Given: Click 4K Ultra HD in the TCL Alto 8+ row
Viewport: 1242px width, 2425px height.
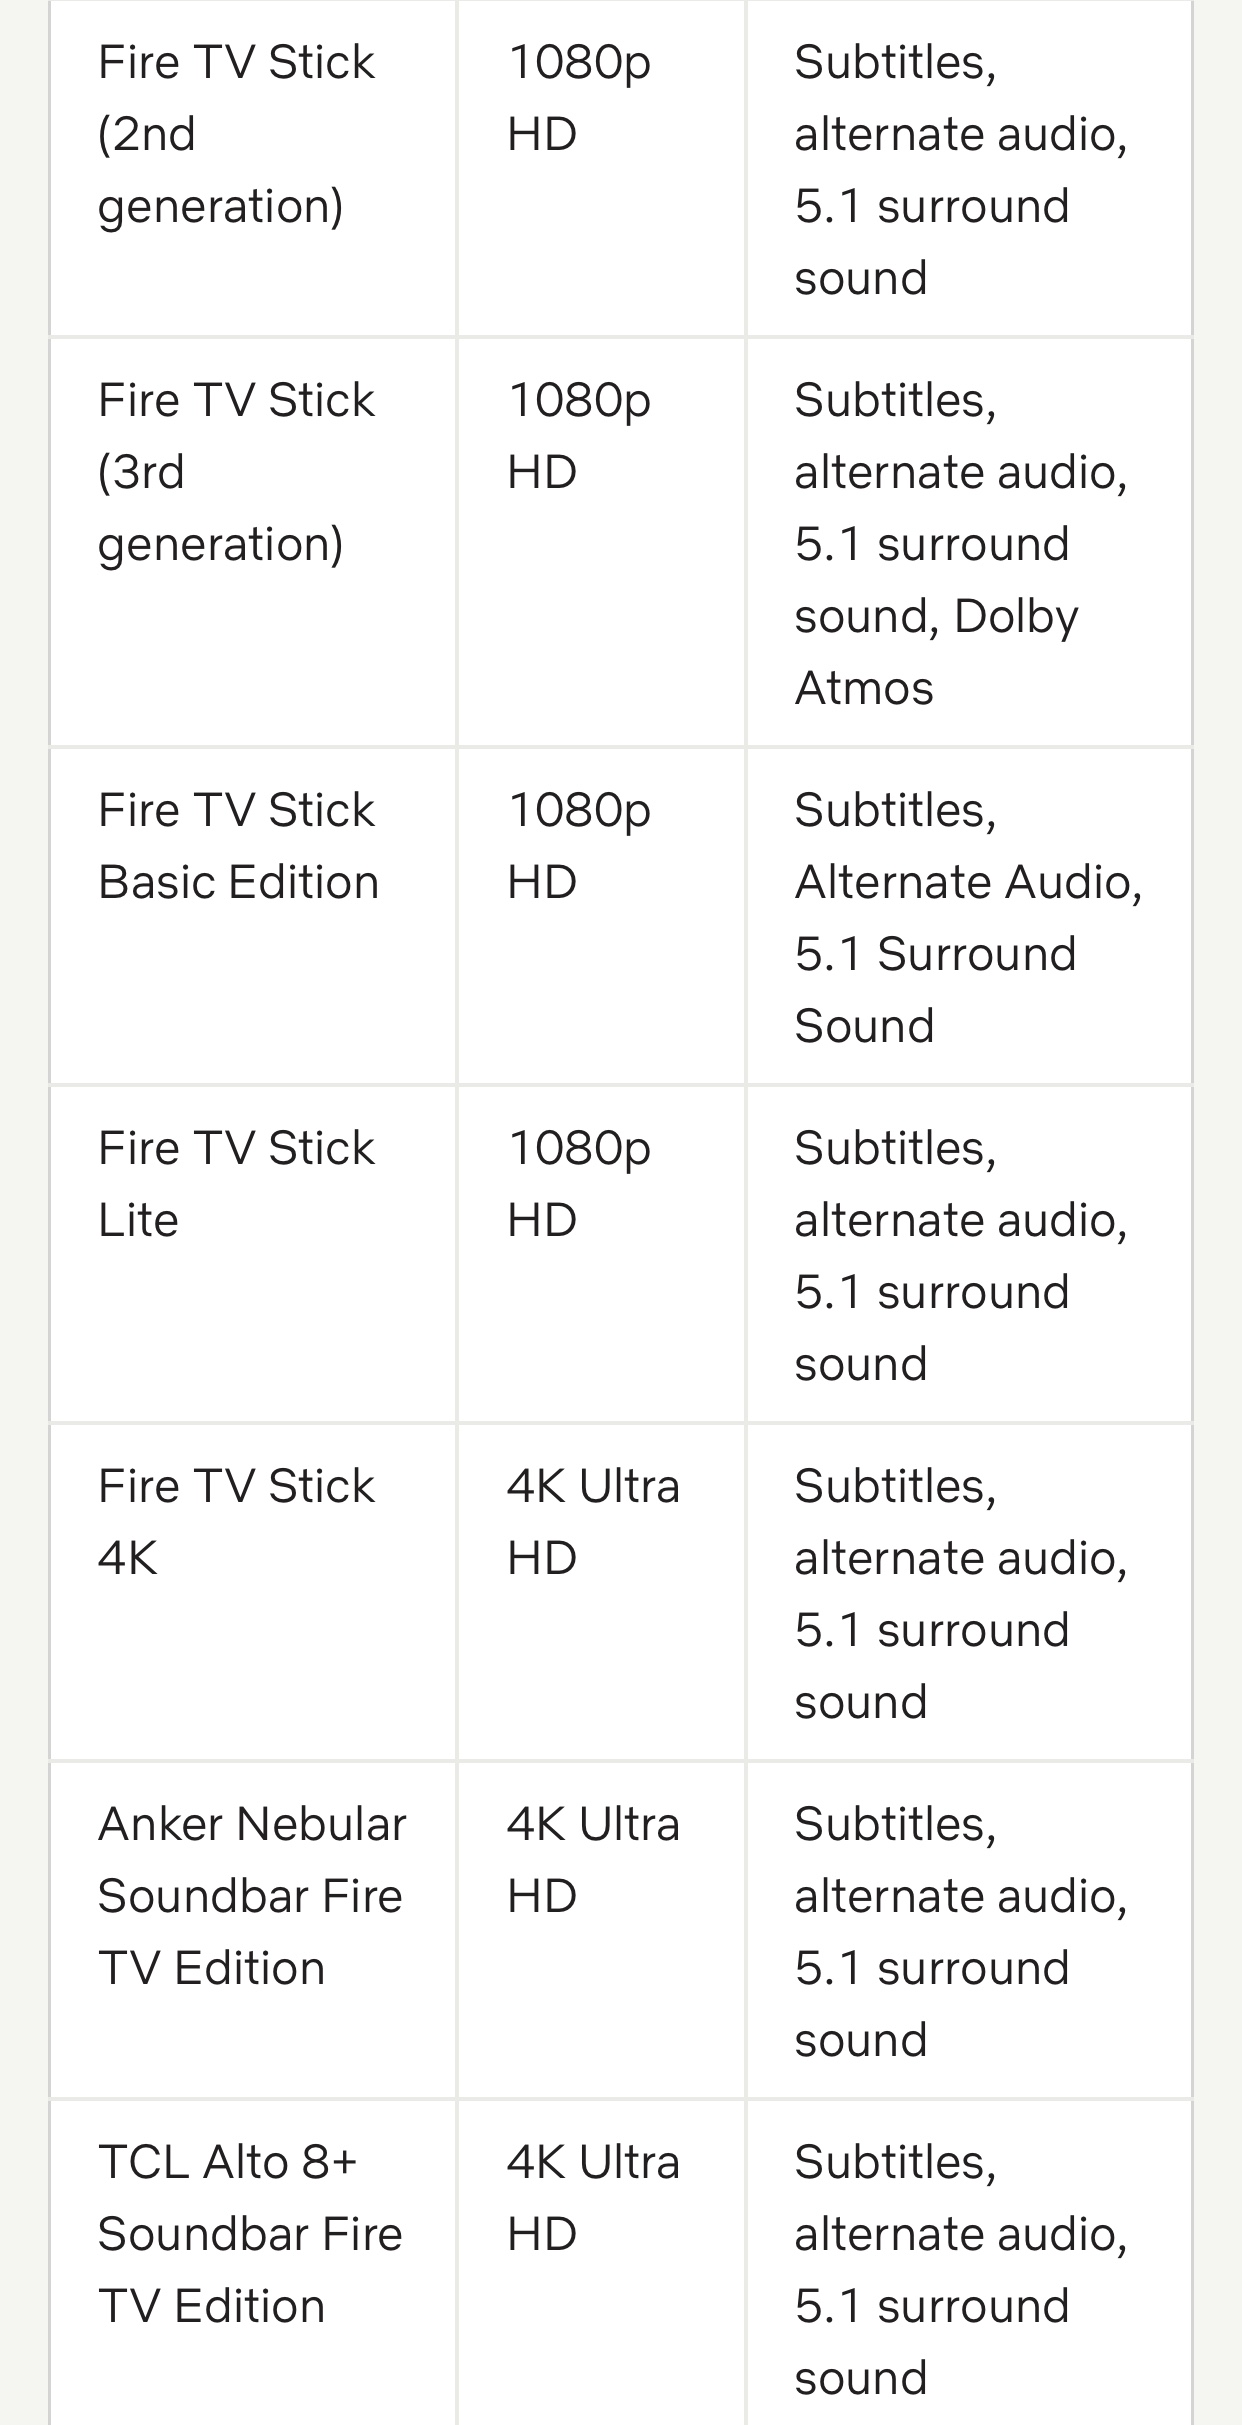Looking at the screenshot, I should click(593, 2198).
